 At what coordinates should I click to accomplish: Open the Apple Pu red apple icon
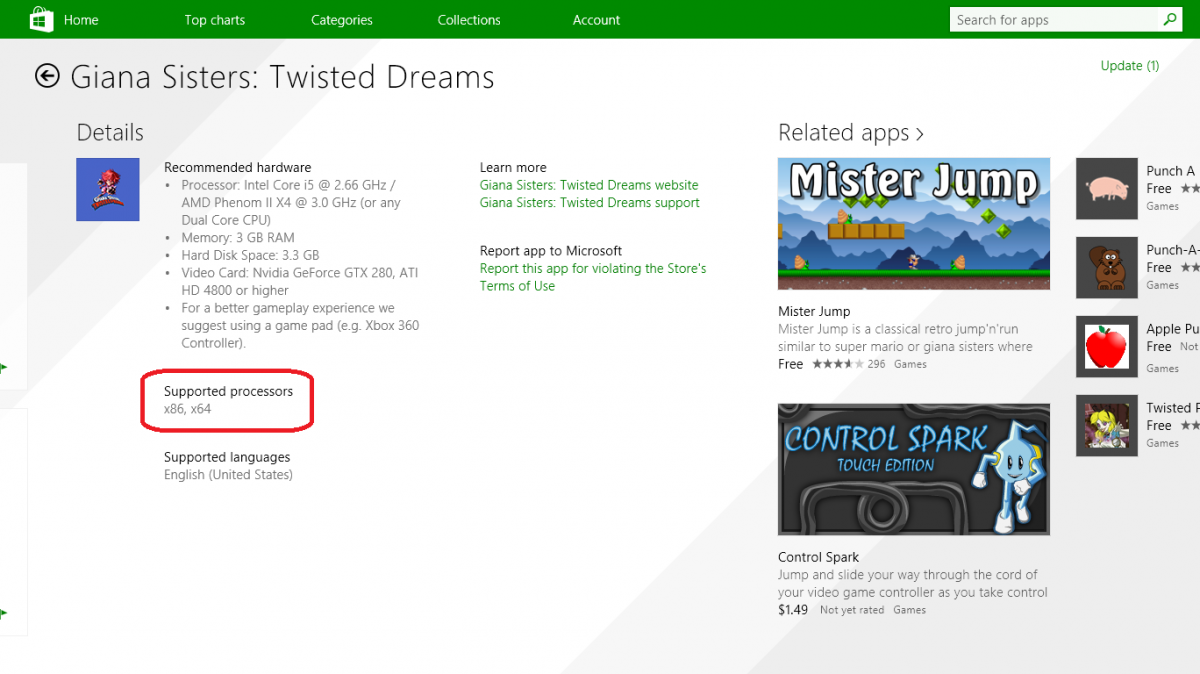[x=1107, y=346]
